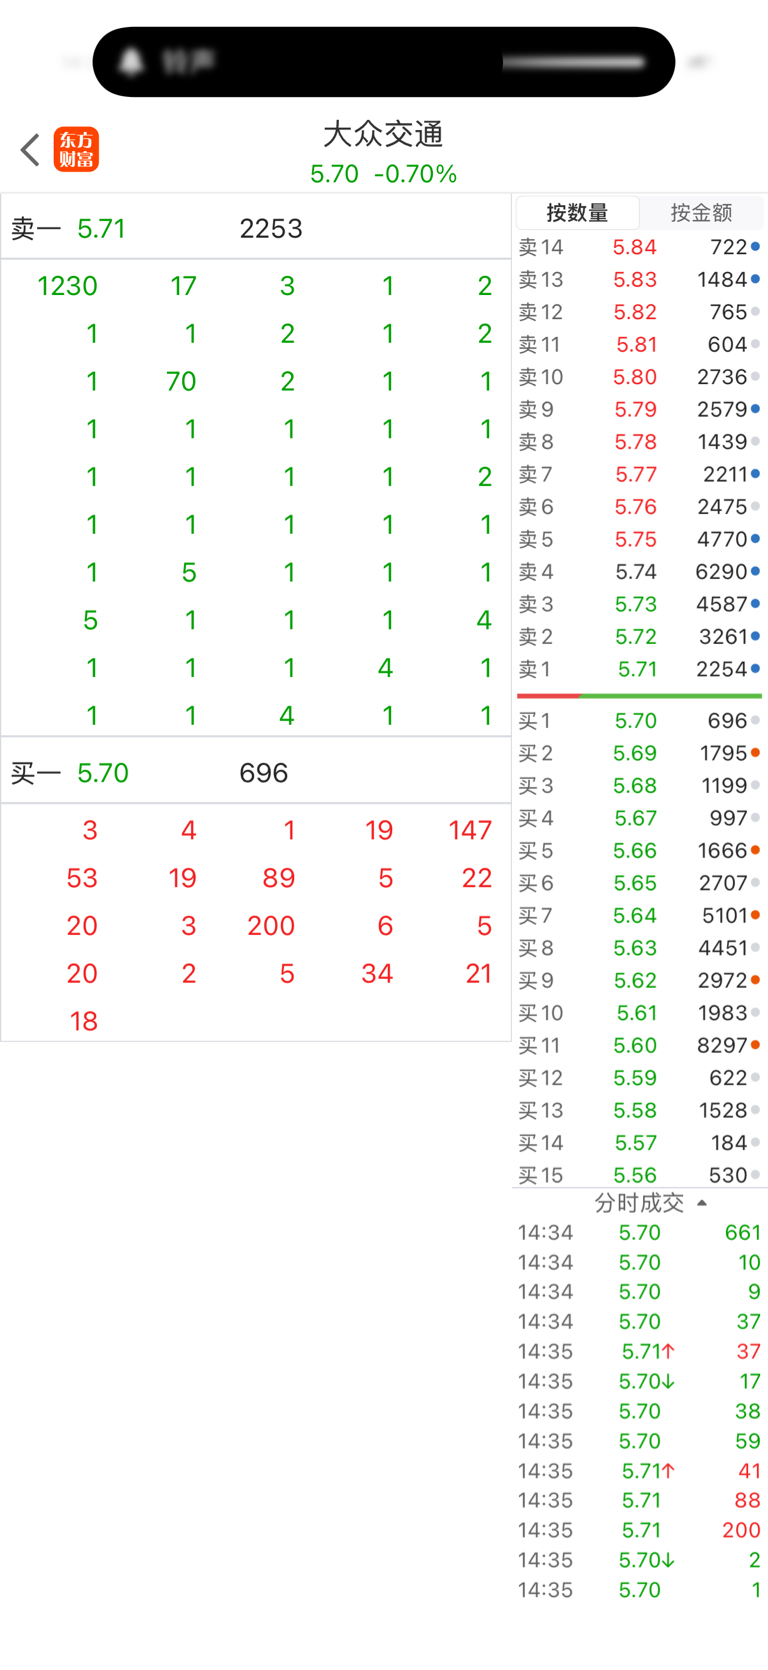The height and width of the screenshot is (1670, 768).
Task: Switch to the 按金额 tab
Action: pyautogui.click(x=701, y=213)
